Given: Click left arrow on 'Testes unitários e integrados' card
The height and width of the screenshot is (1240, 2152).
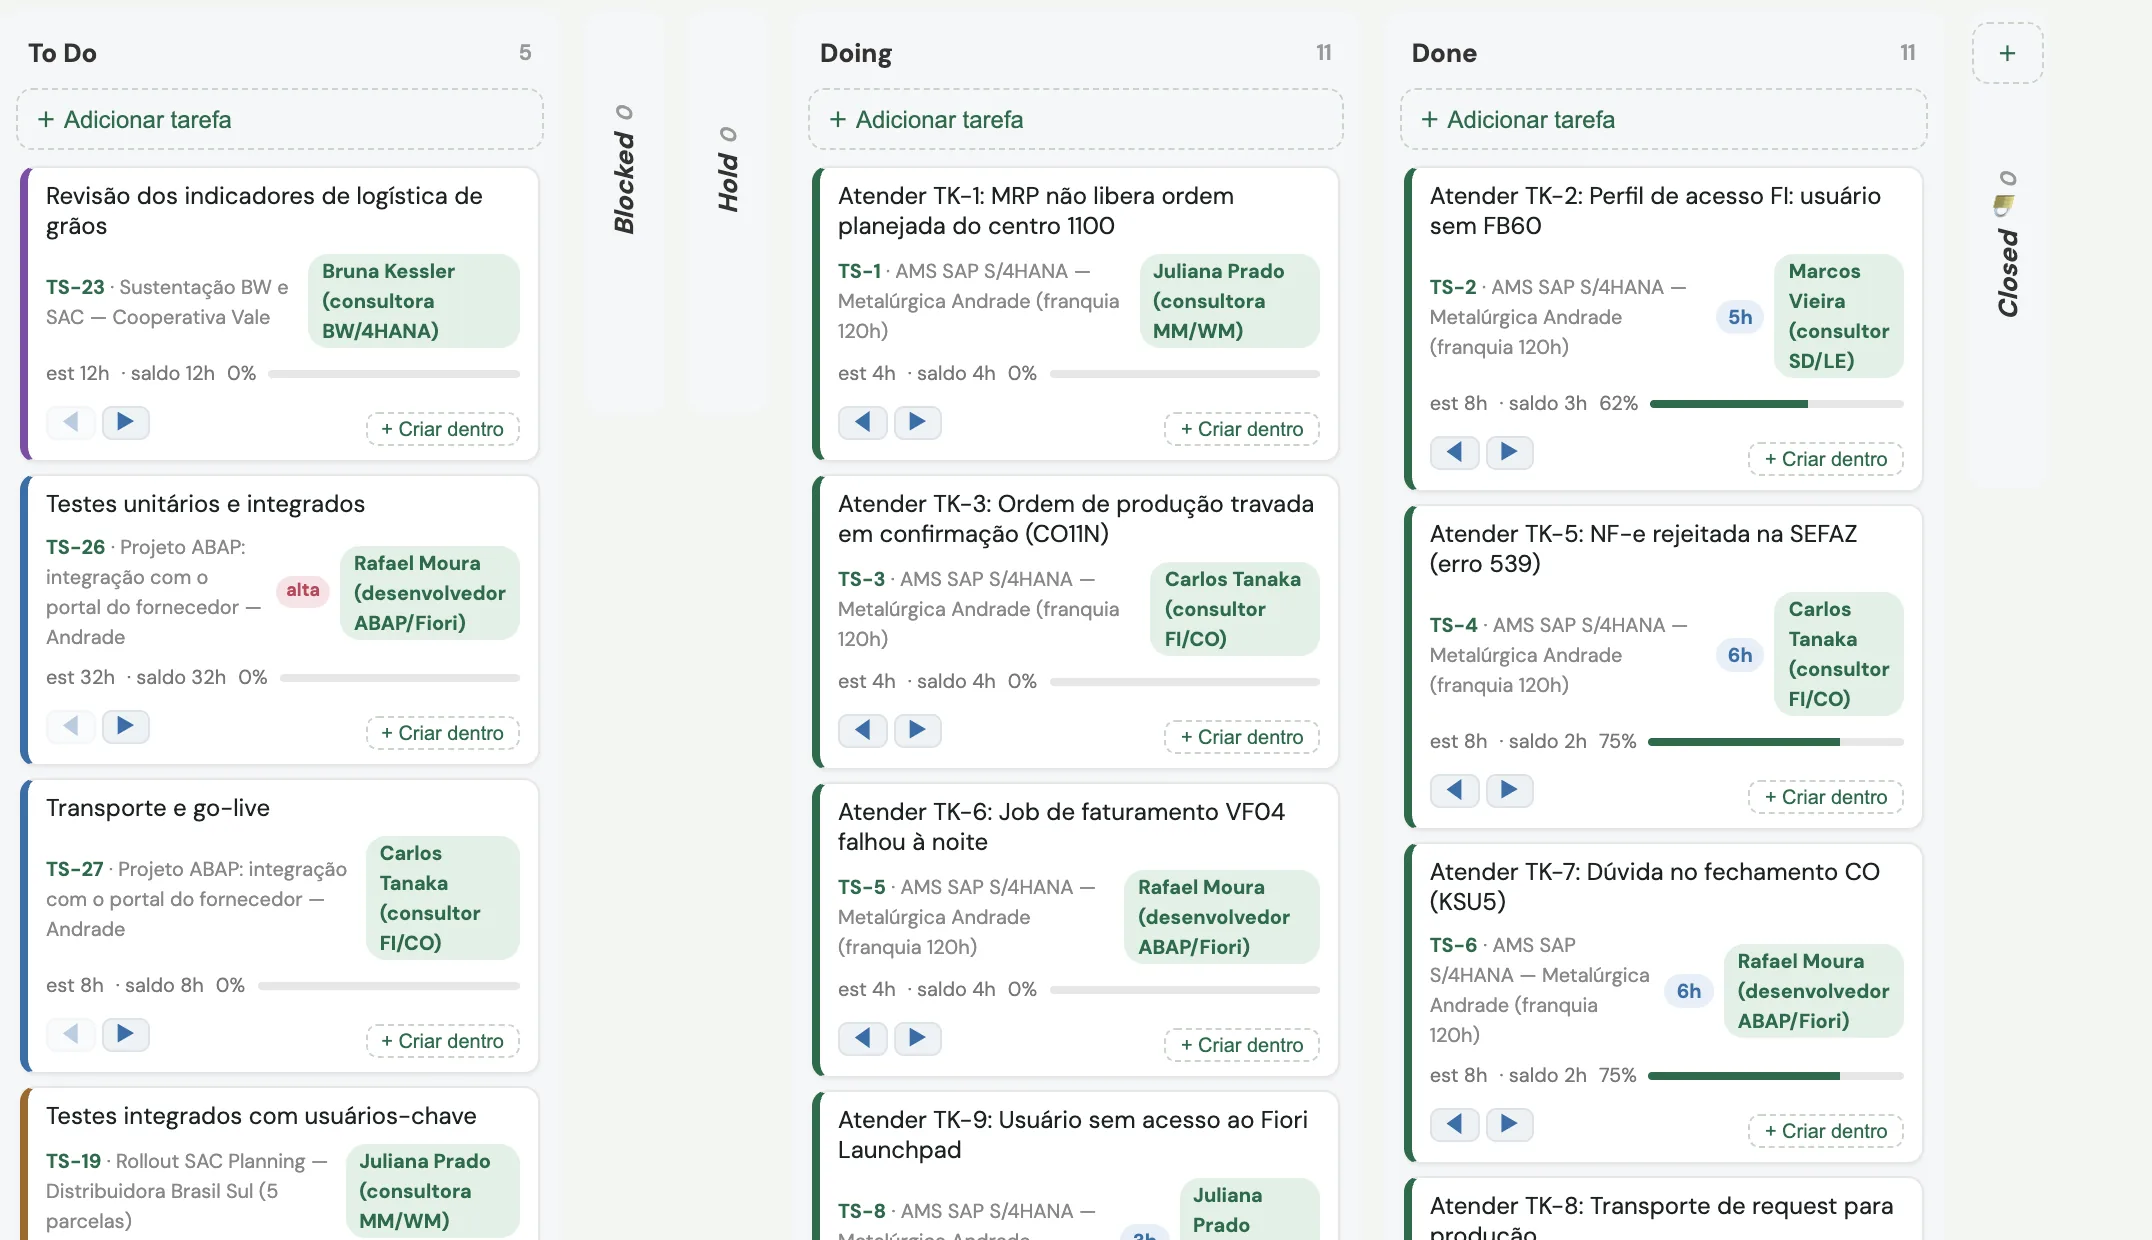Looking at the screenshot, I should (x=71, y=726).
